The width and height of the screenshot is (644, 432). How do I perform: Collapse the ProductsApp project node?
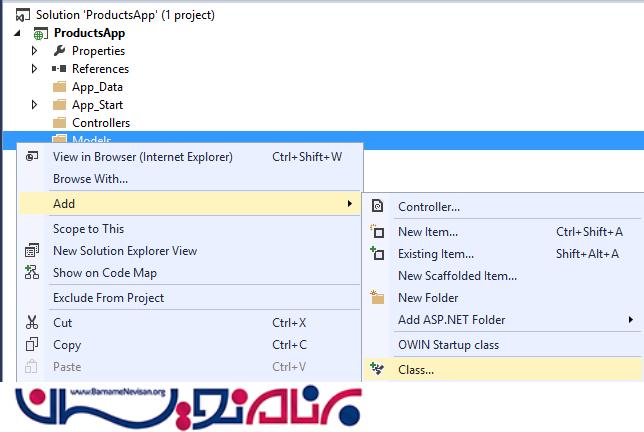point(17,33)
